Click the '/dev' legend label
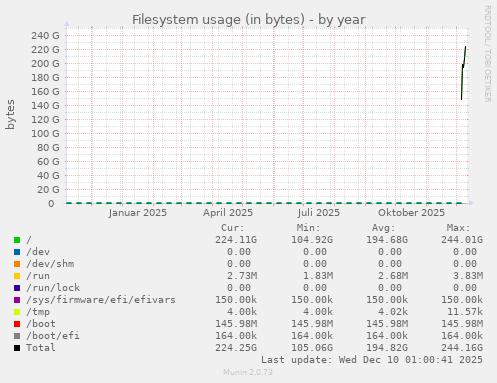The width and height of the screenshot is (497, 383). (38, 252)
